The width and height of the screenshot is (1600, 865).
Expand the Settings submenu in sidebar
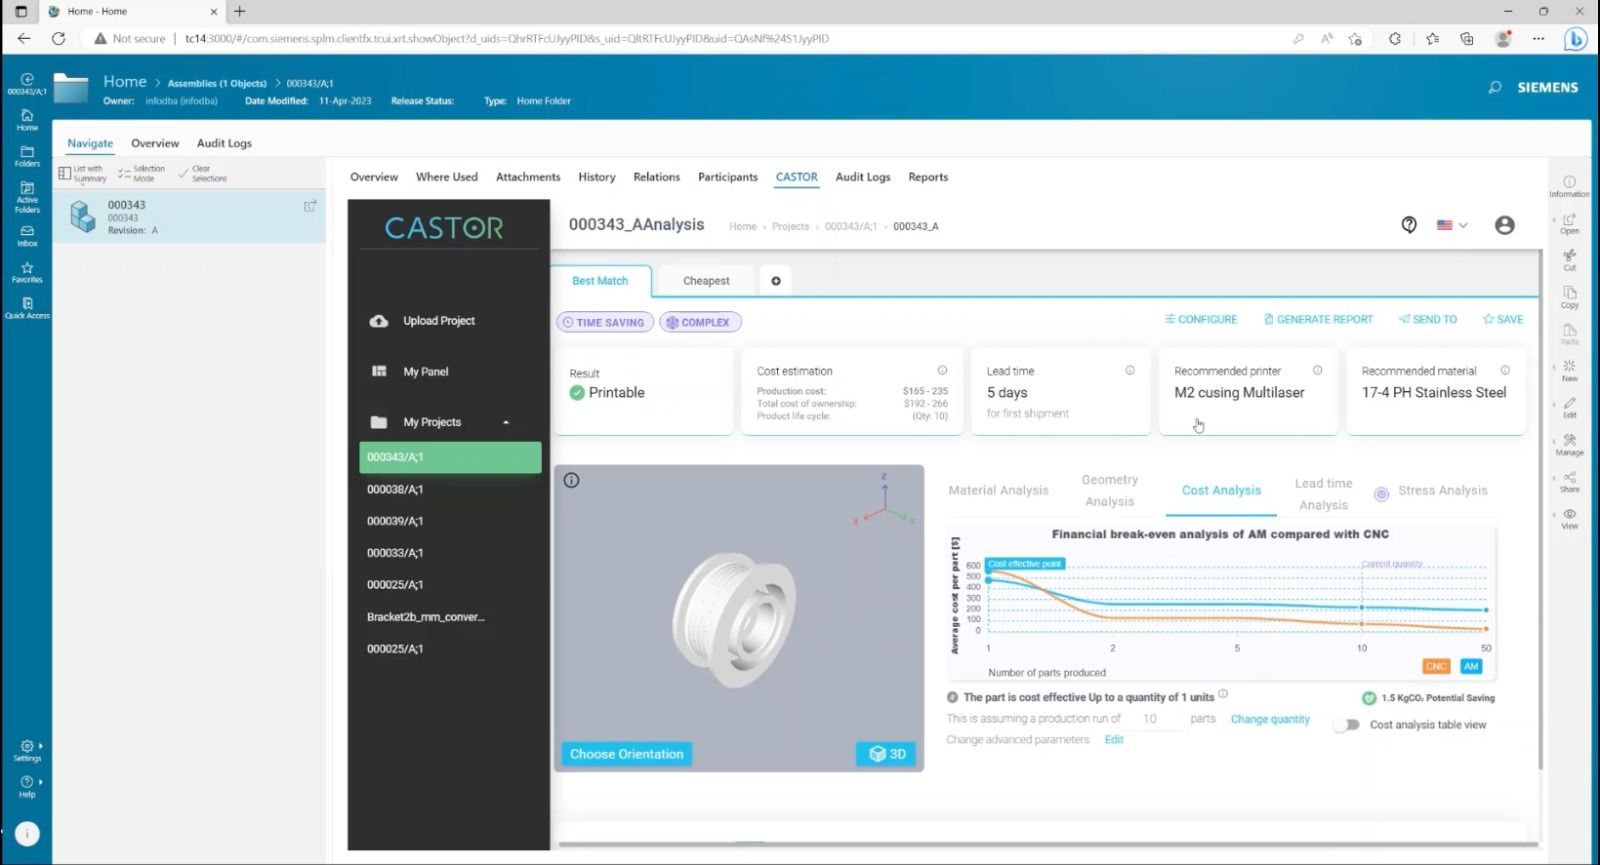40,746
